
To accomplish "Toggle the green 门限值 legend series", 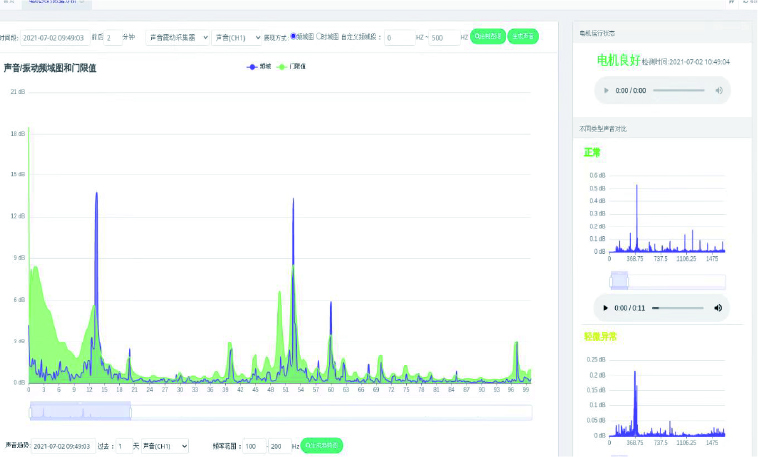I will (x=292, y=66).
